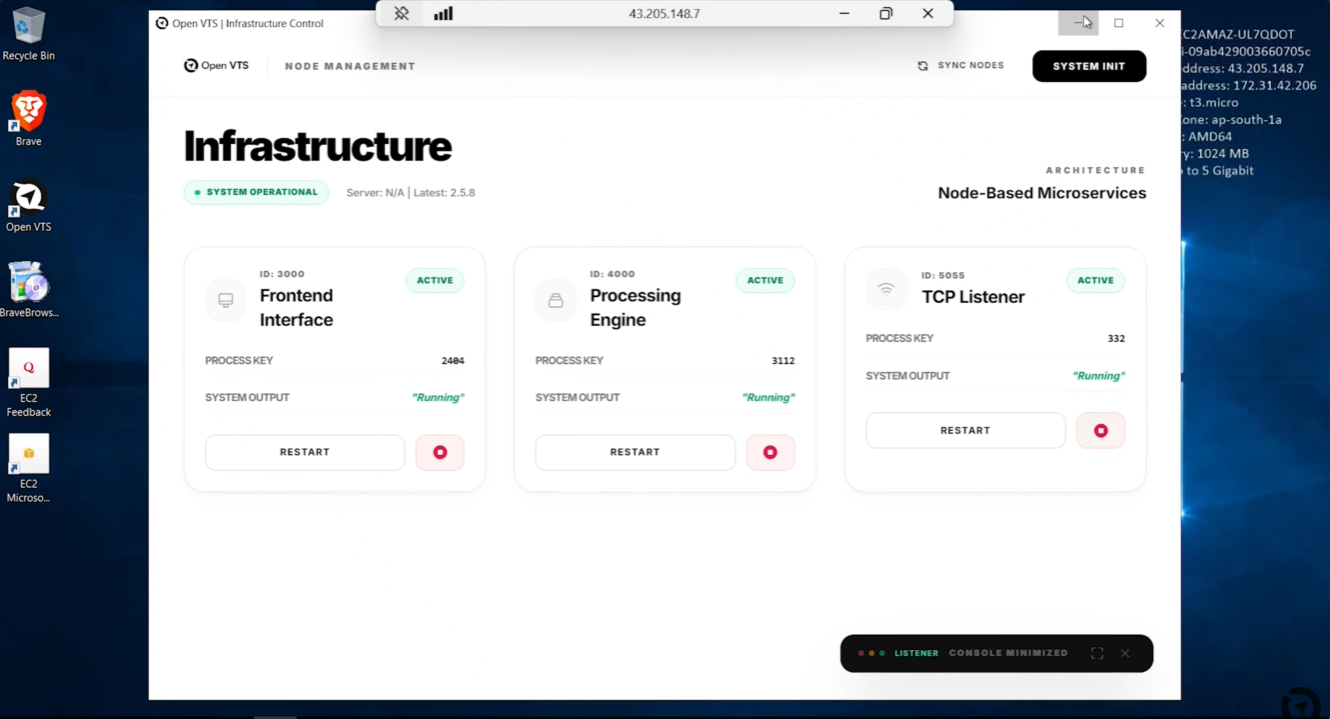Stop the TCP Listener node

coord(1101,430)
